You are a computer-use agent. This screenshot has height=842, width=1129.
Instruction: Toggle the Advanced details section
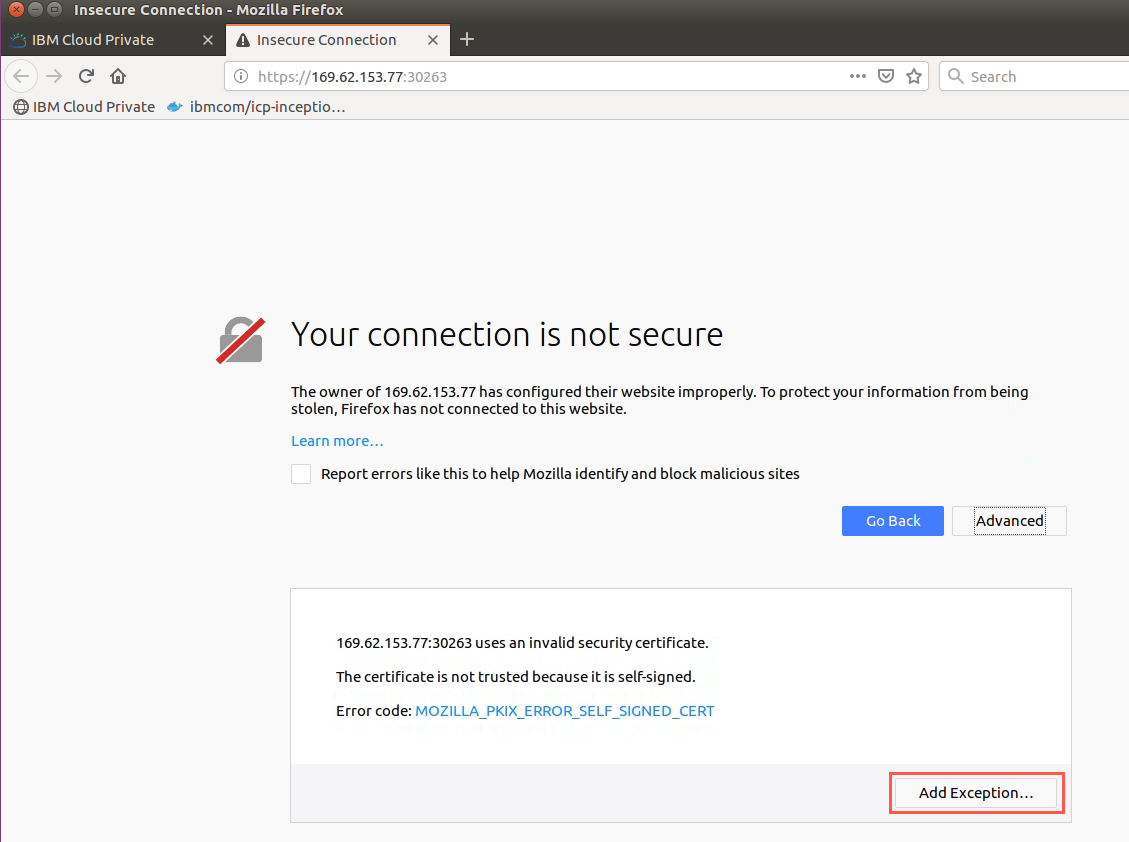(x=1009, y=521)
